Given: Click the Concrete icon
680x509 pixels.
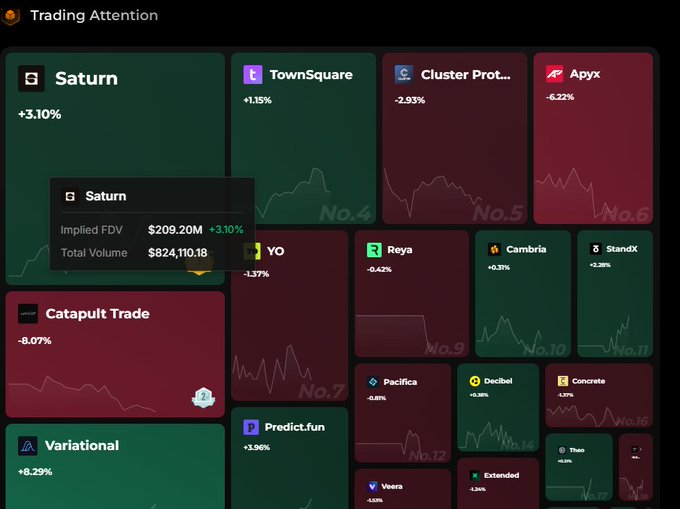Looking at the screenshot, I should [x=562, y=381].
